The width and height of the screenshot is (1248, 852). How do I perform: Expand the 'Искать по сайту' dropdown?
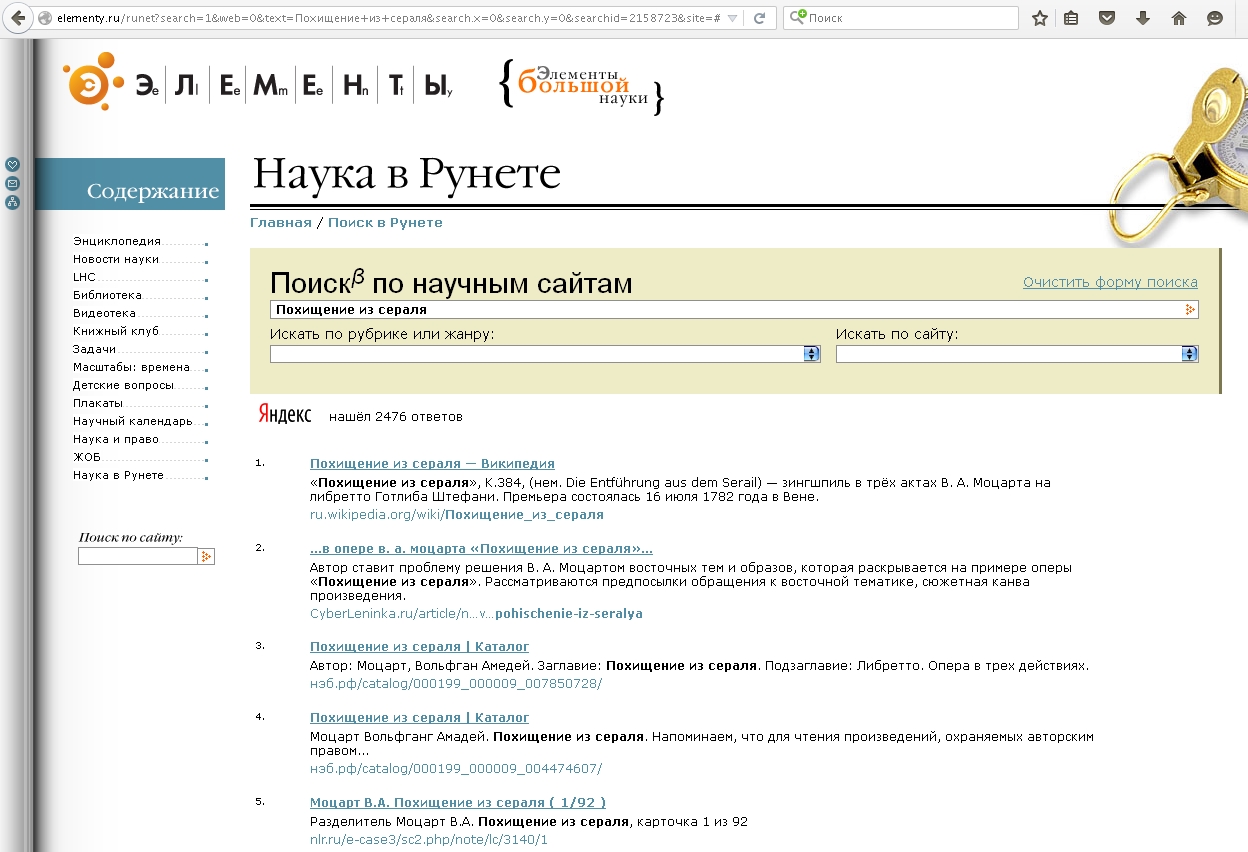coord(1189,353)
